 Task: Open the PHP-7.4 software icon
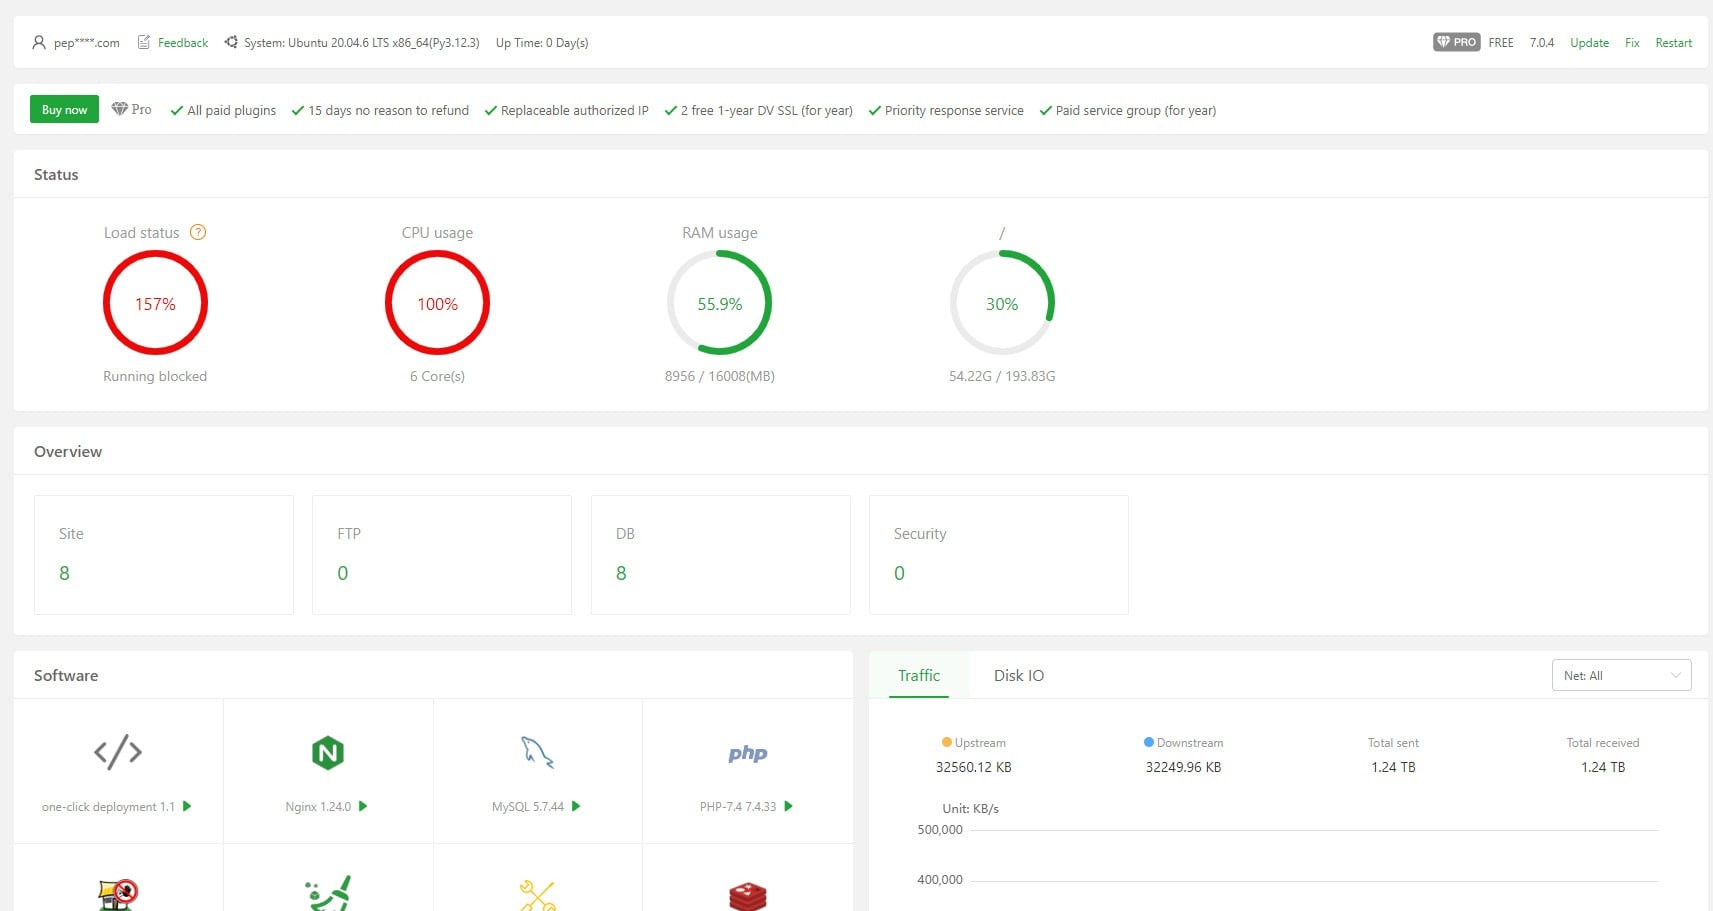pyautogui.click(x=747, y=754)
